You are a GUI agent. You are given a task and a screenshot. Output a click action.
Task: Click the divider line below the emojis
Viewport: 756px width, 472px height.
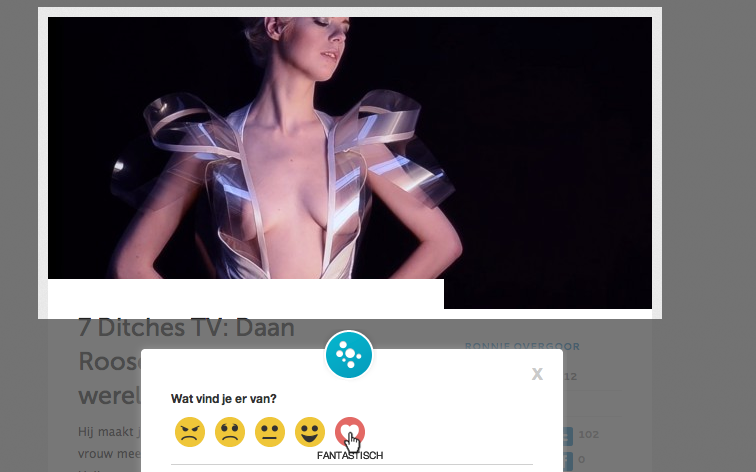click(x=350, y=464)
